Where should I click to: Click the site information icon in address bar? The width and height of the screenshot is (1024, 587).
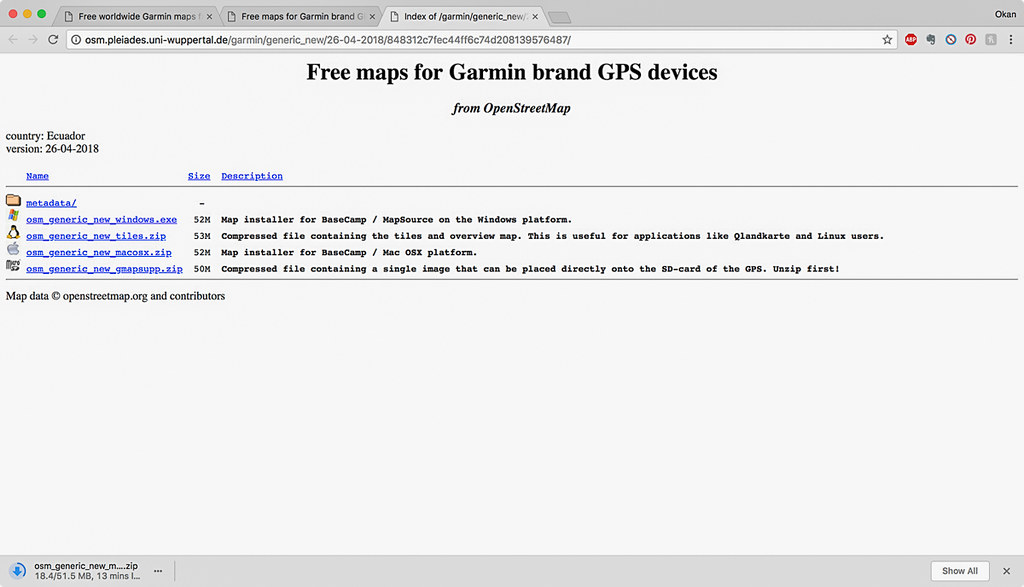click(76, 40)
